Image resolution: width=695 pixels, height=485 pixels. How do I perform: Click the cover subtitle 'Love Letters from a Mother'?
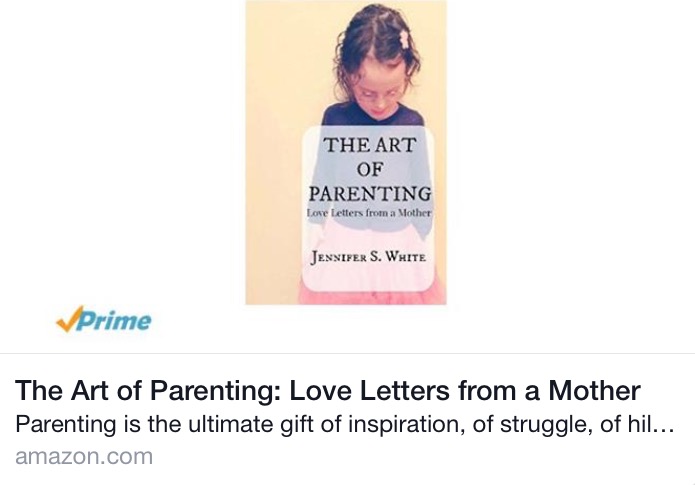click(369, 213)
